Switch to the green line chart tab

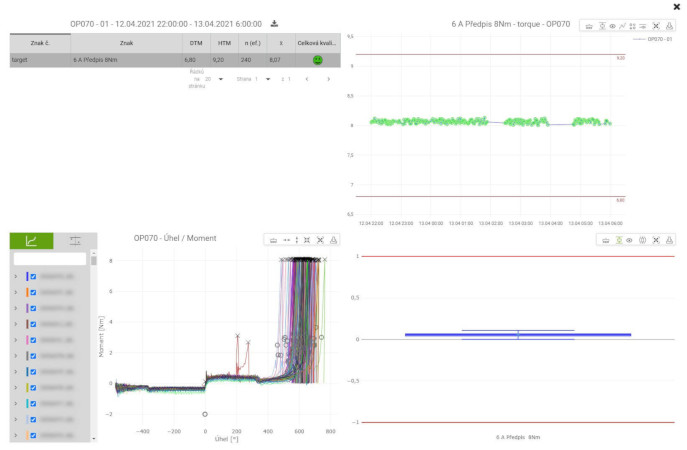[31, 240]
